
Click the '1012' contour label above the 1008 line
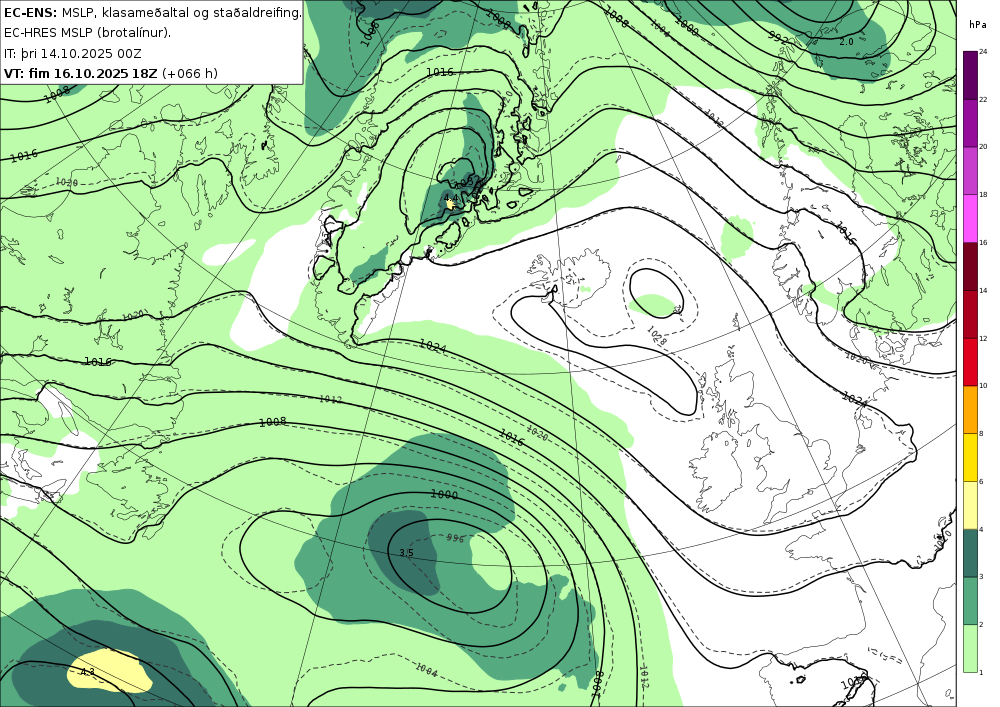[330, 400]
